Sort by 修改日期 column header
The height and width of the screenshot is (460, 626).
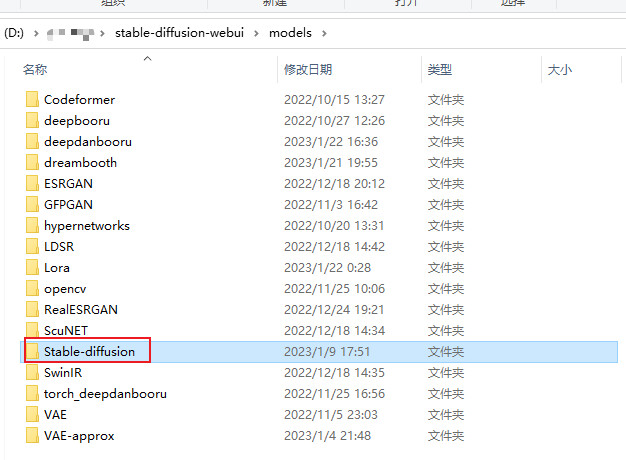308,70
